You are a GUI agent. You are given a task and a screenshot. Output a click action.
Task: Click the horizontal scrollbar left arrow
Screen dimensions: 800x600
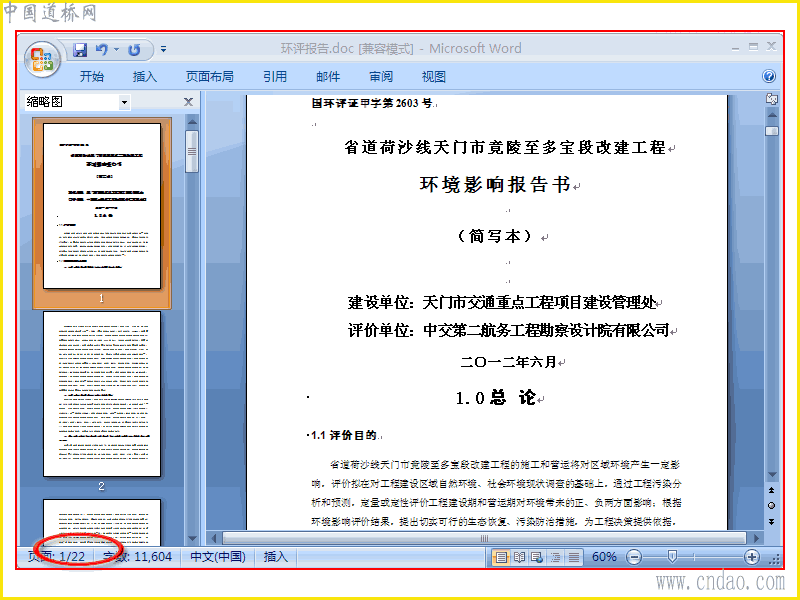[x=214, y=538]
